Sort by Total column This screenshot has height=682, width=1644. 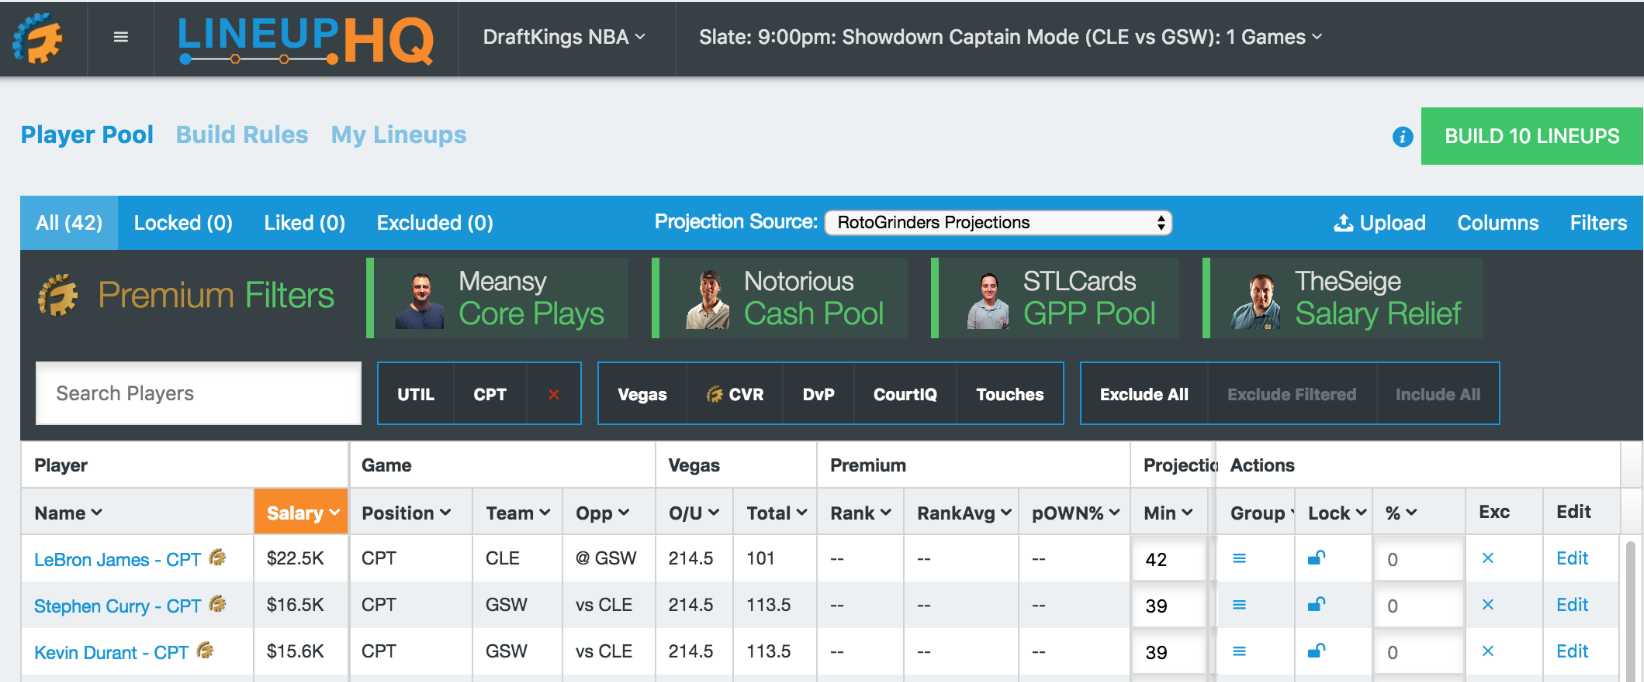(x=776, y=513)
